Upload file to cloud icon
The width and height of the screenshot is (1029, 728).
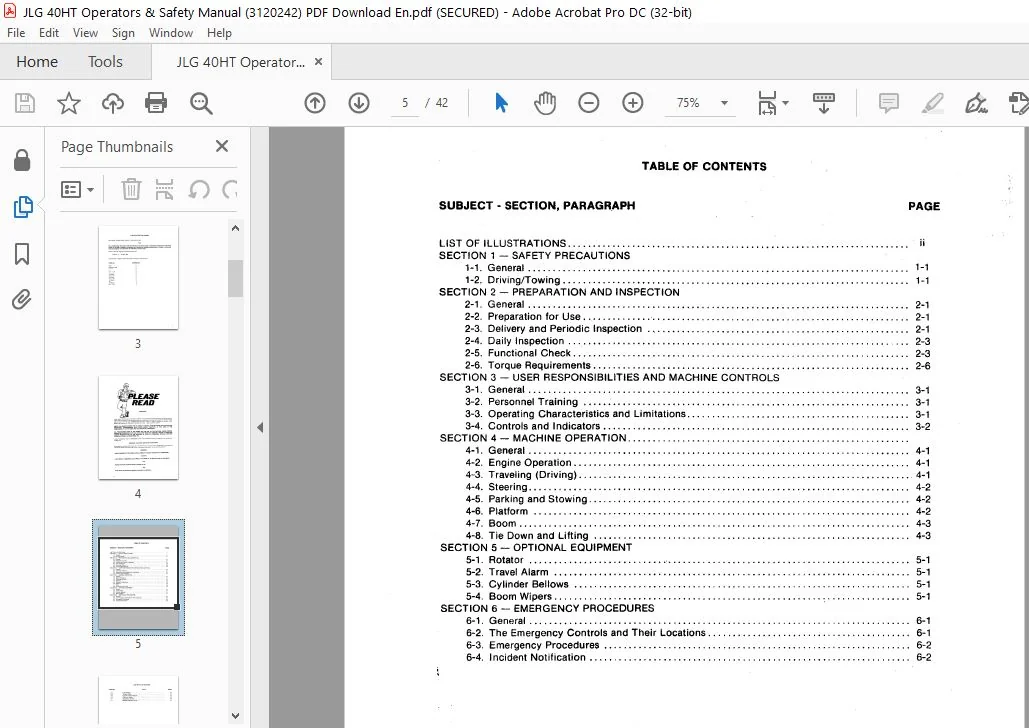pos(112,103)
